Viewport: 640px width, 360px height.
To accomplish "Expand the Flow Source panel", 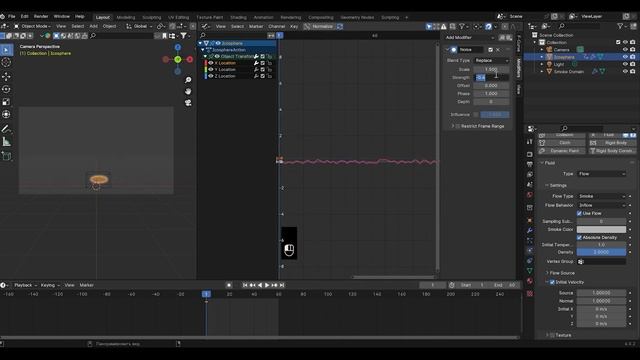I will [562, 273].
